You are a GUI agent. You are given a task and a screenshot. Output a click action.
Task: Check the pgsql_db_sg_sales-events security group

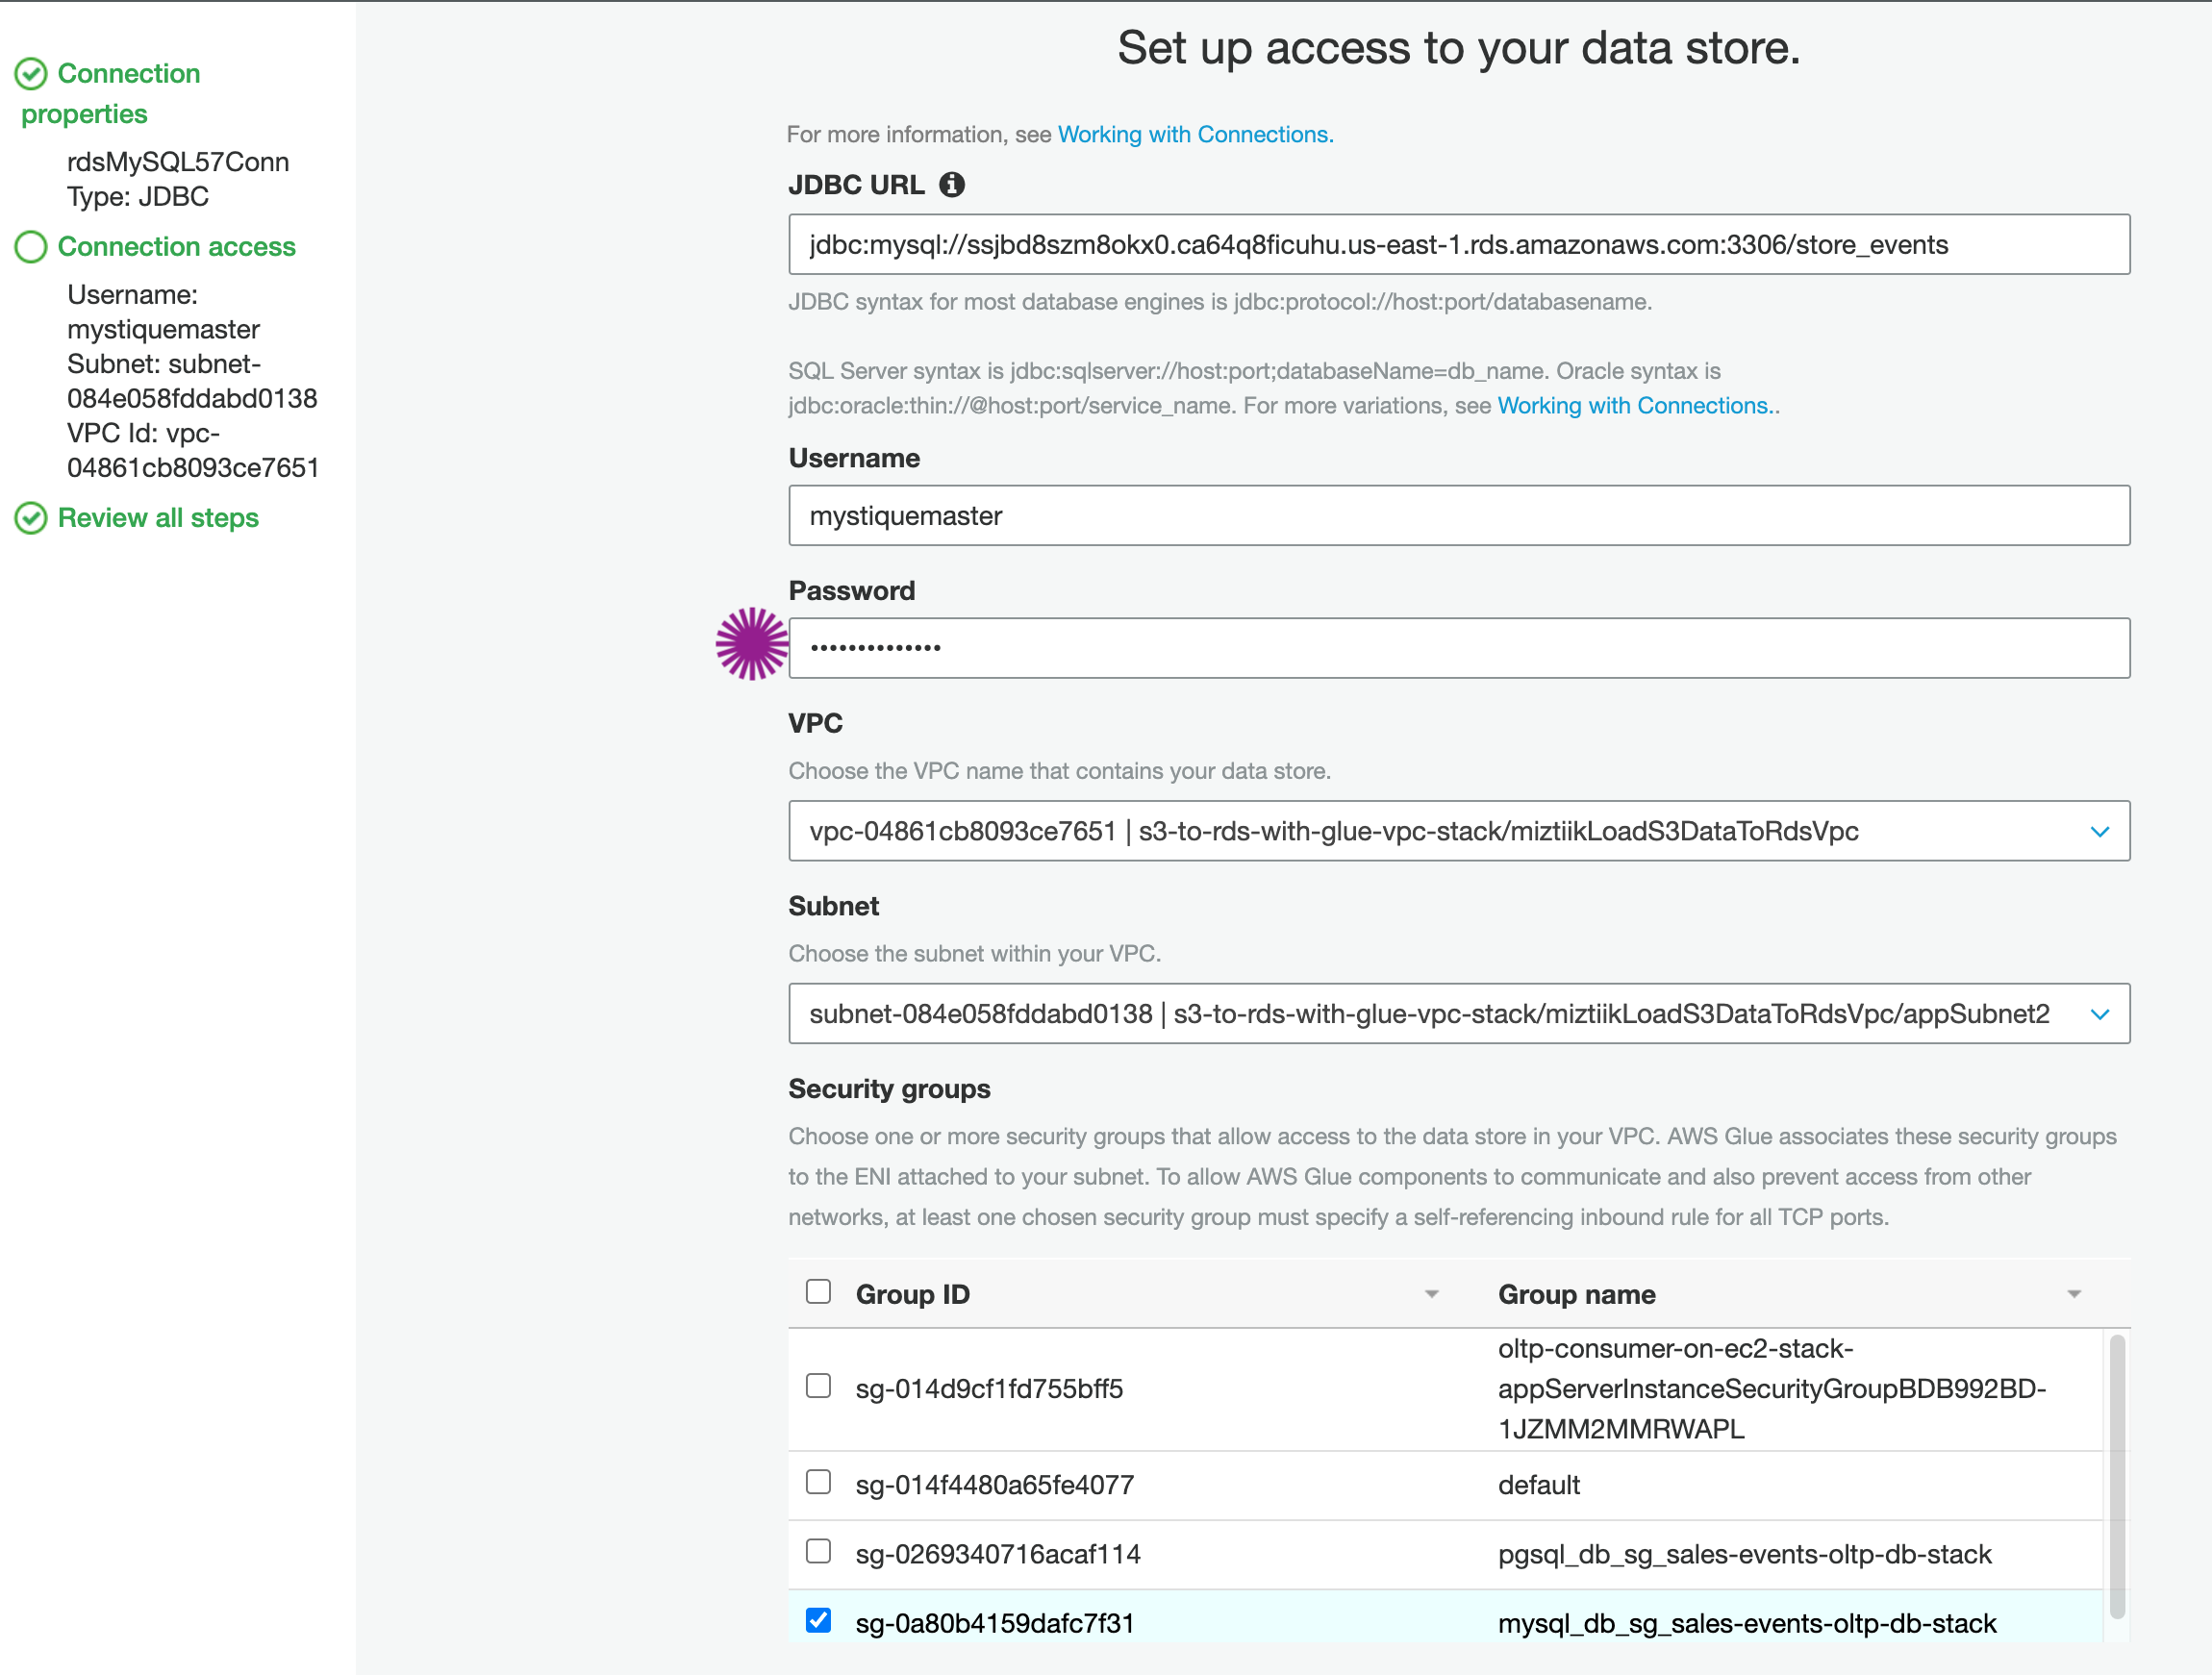coord(818,1551)
